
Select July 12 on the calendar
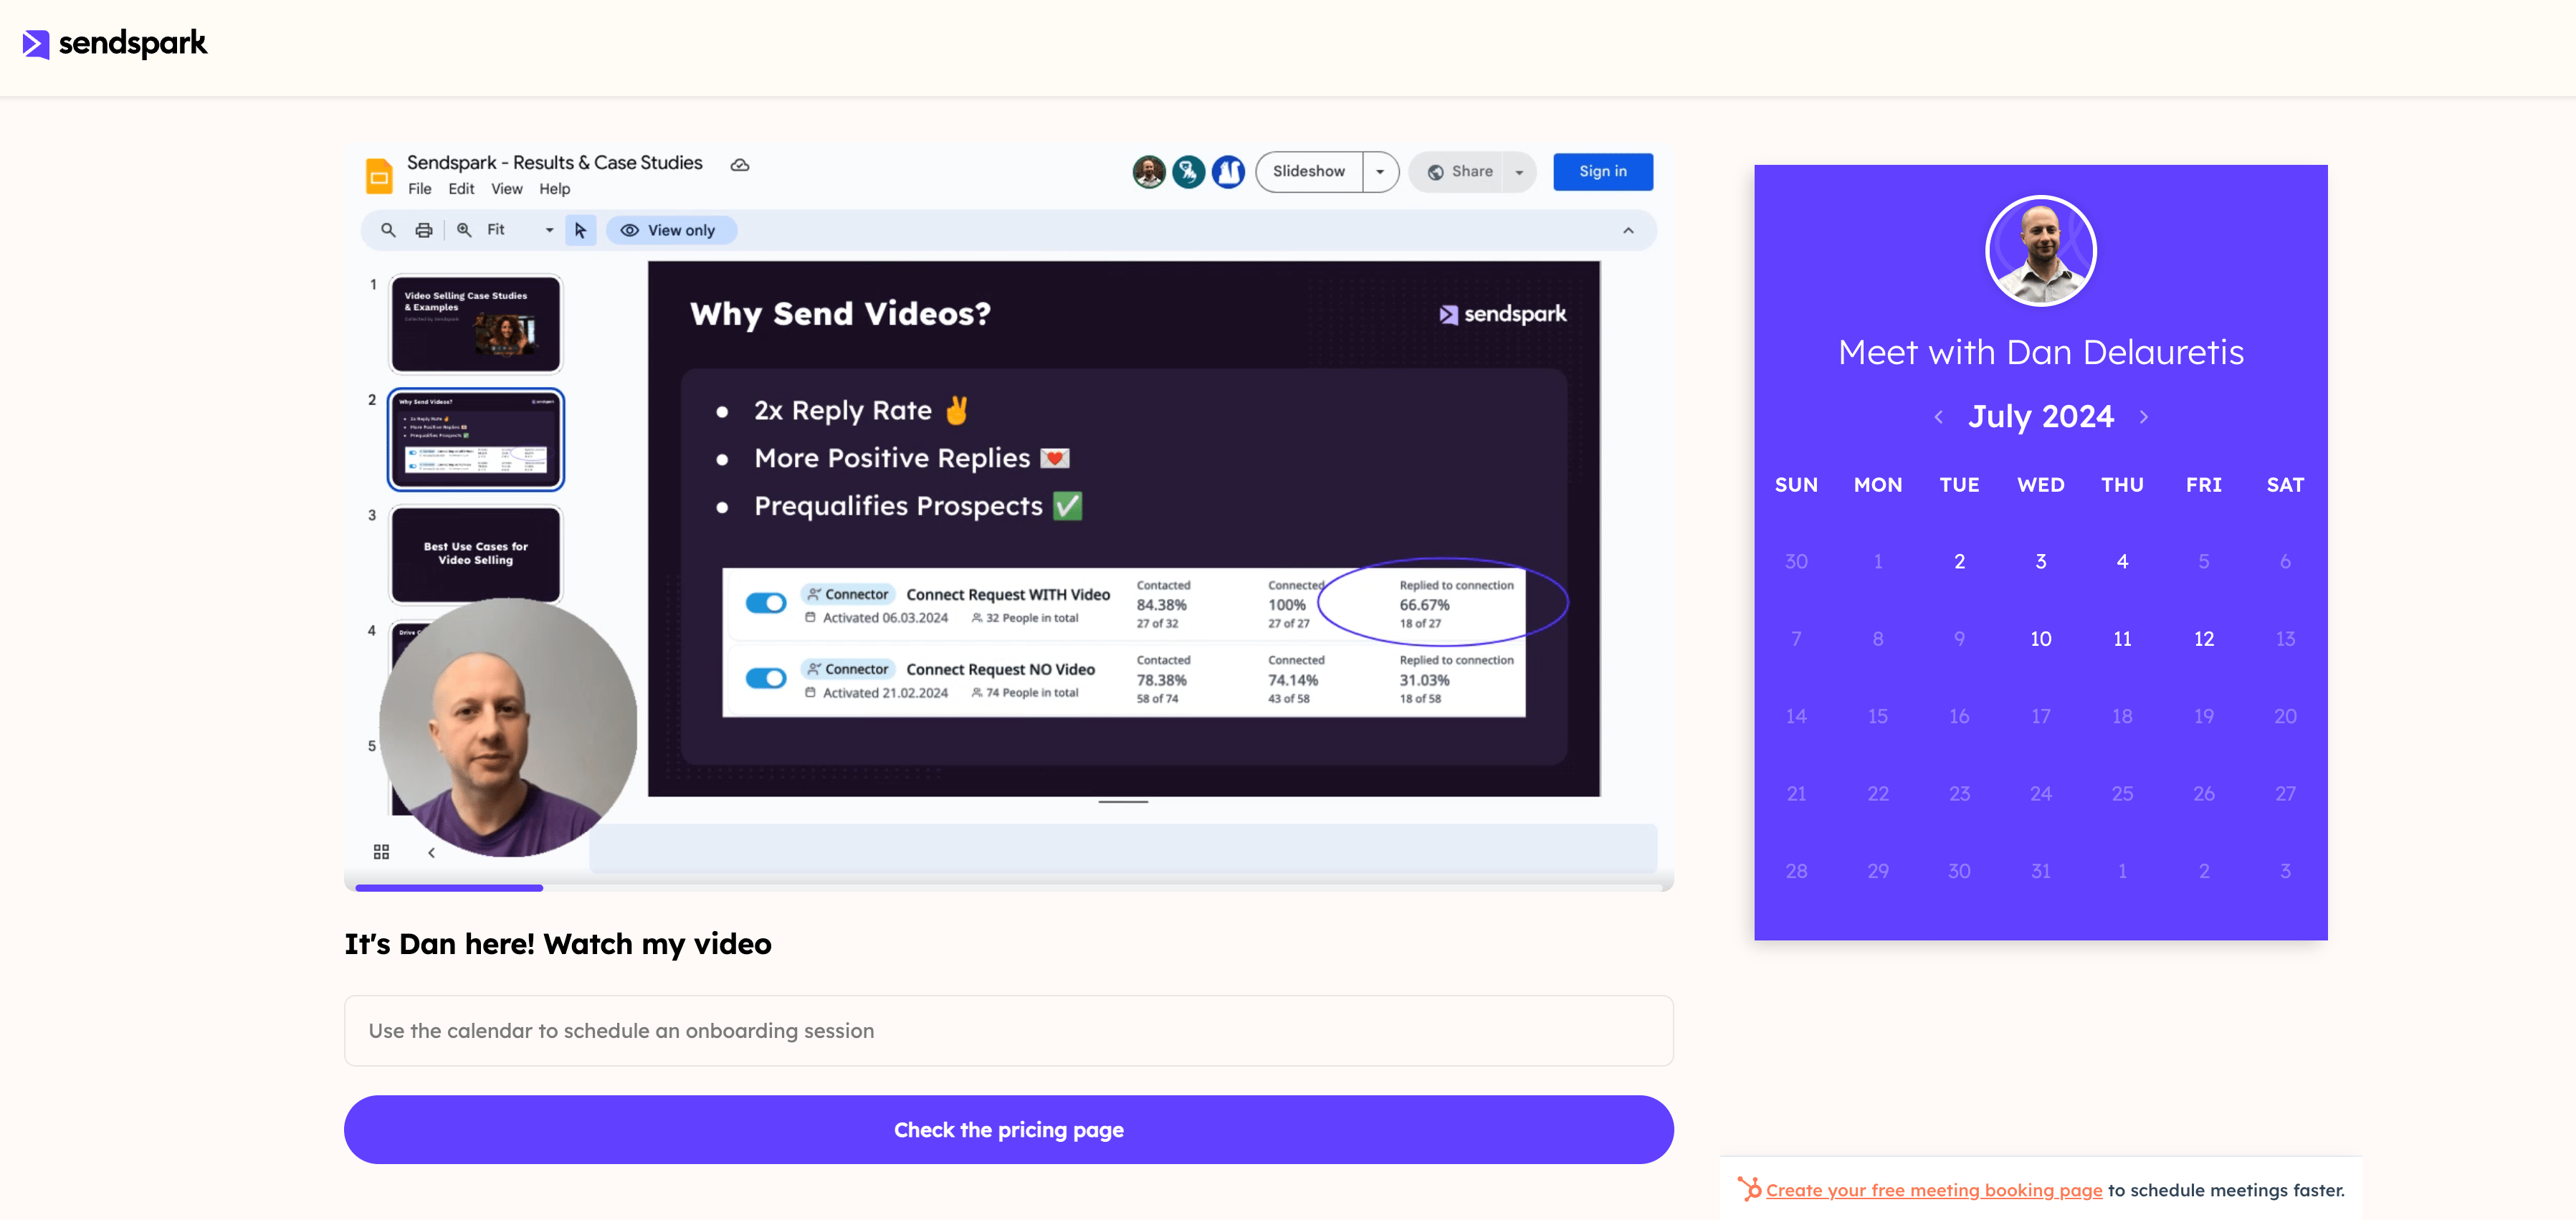2203,638
